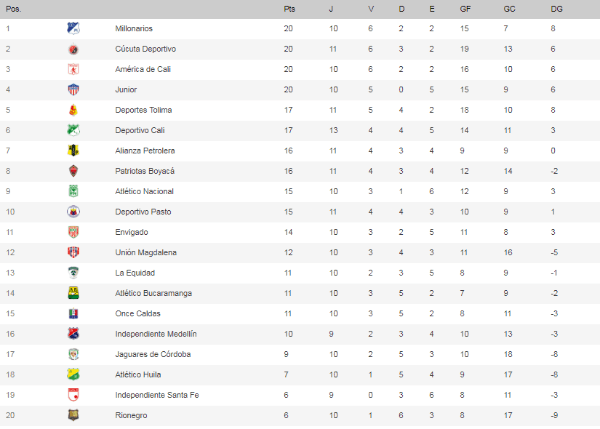Image resolution: width=600 pixels, height=429 pixels.
Task: Click the Atlético Bucaramanga crest
Action: coord(73,293)
